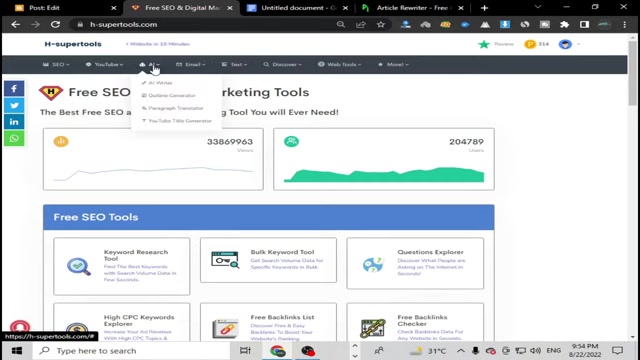The image size is (640, 360).
Task: Select Outline Generator from the menu
Action: (169, 96)
